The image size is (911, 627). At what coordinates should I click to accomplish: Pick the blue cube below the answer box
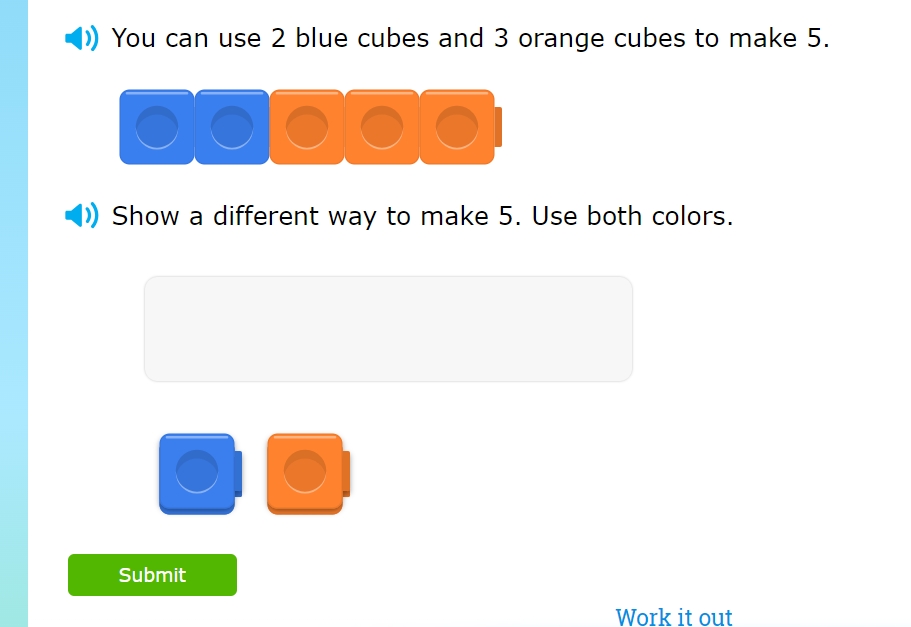coord(197,473)
